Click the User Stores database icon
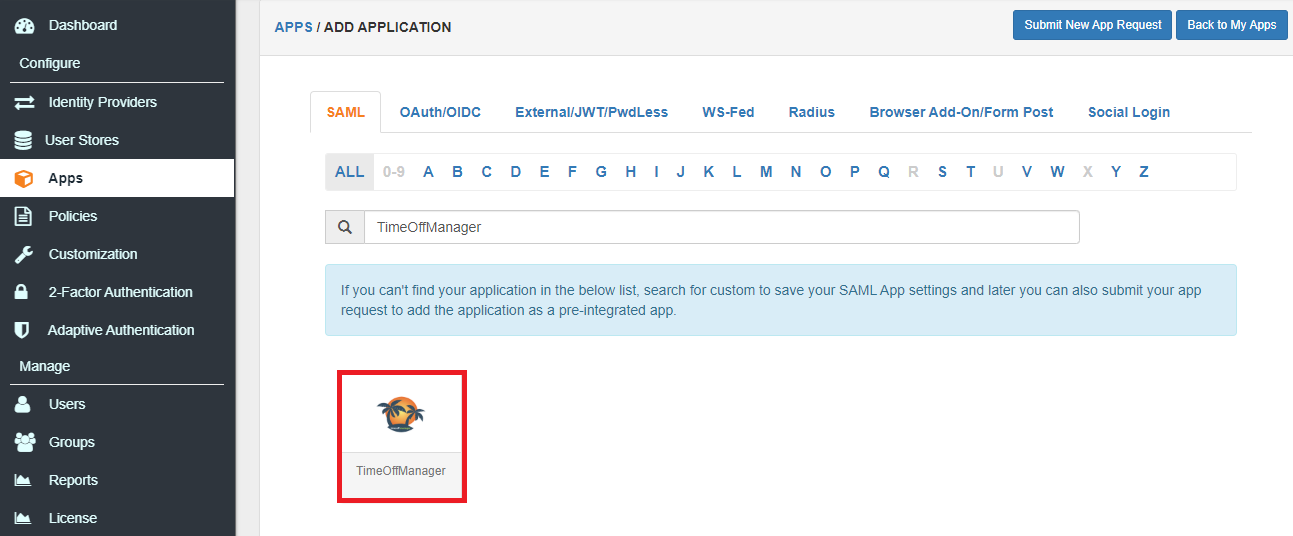 23,140
